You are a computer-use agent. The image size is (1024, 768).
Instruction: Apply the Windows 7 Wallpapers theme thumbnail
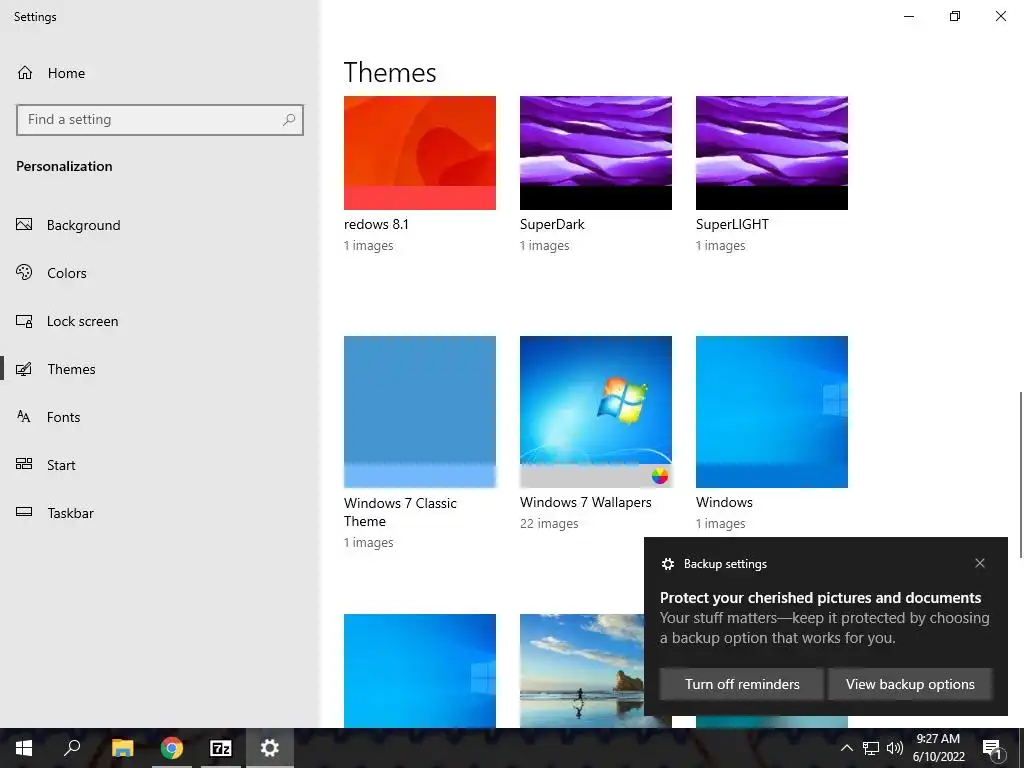(x=596, y=411)
